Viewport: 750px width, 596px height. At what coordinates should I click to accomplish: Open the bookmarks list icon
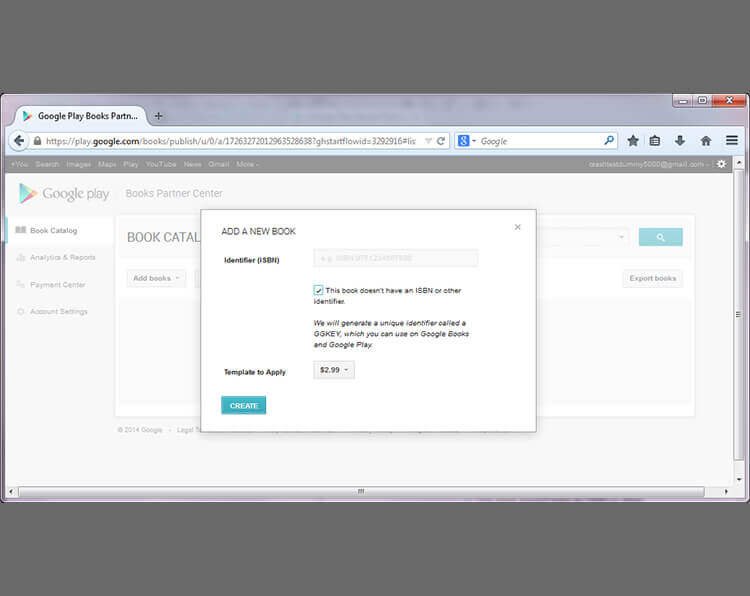tap(655, 141)
